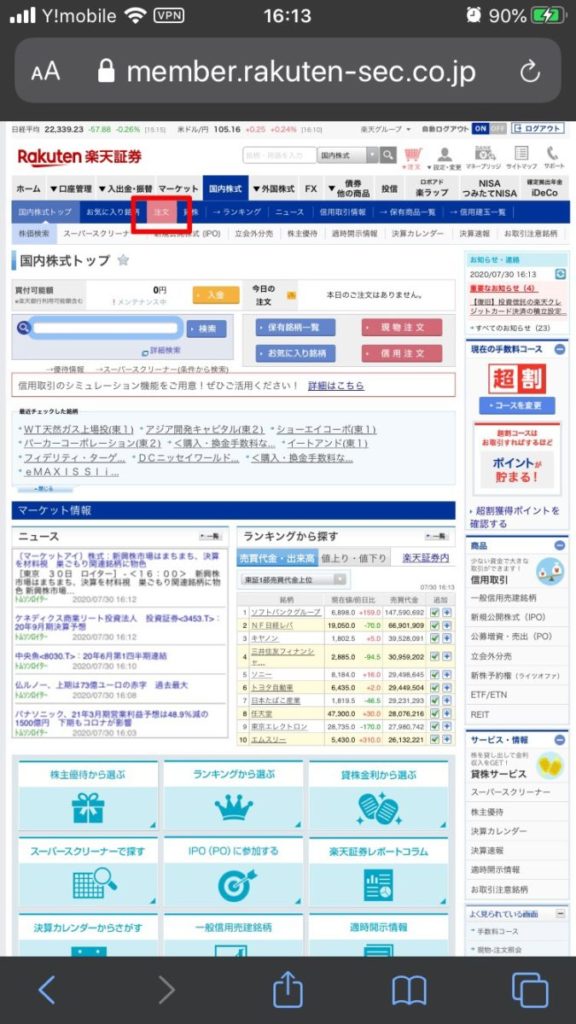The image size is (576, 1024).
Task: Open the 国内株式 search category dropdown
Action: pos(347,155)
